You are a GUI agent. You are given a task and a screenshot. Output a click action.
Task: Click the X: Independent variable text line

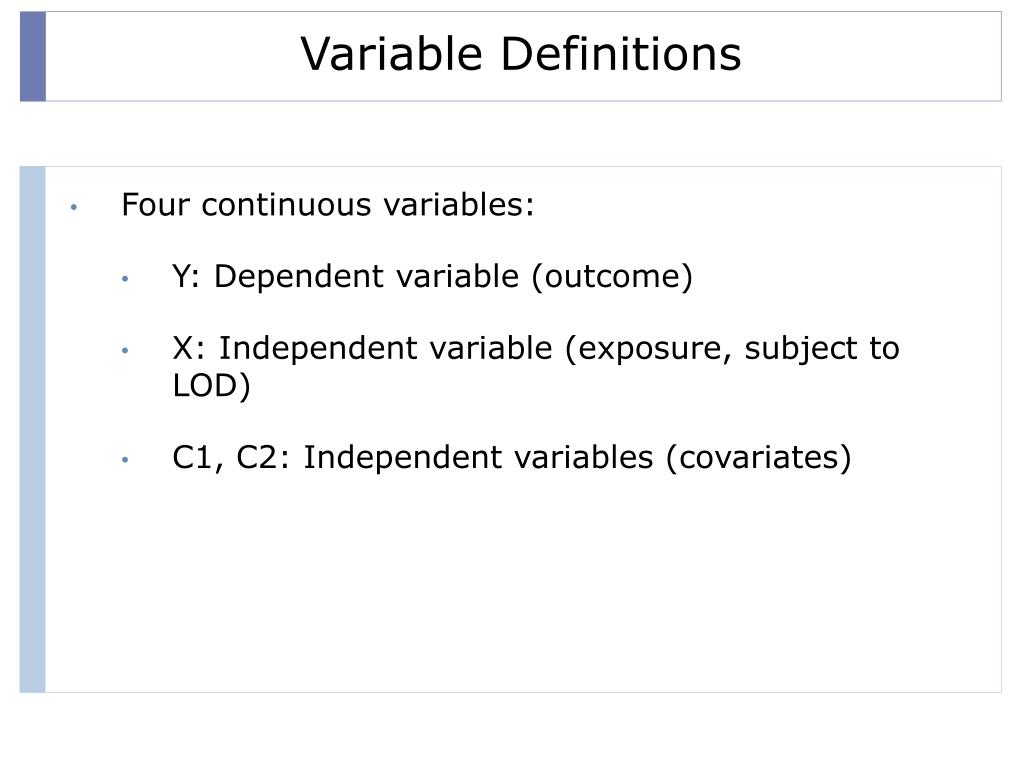(x=536, y=348)
